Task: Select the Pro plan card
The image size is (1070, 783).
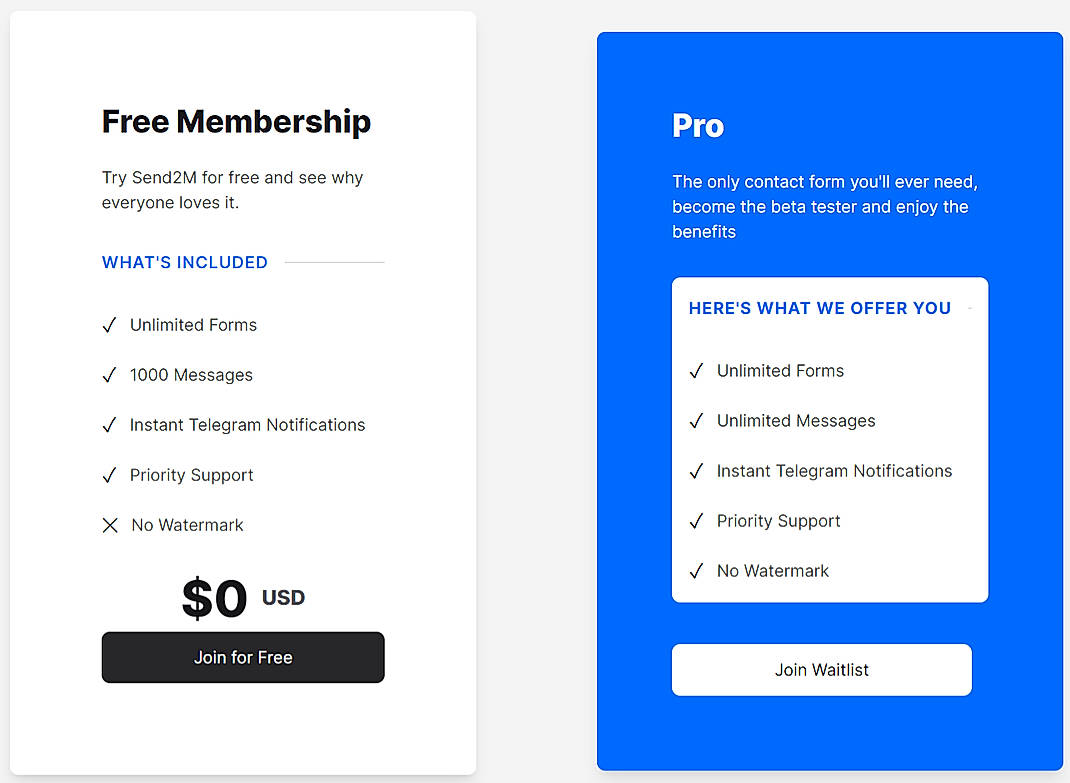Action: pyautogui.click(x=697, y=126)
